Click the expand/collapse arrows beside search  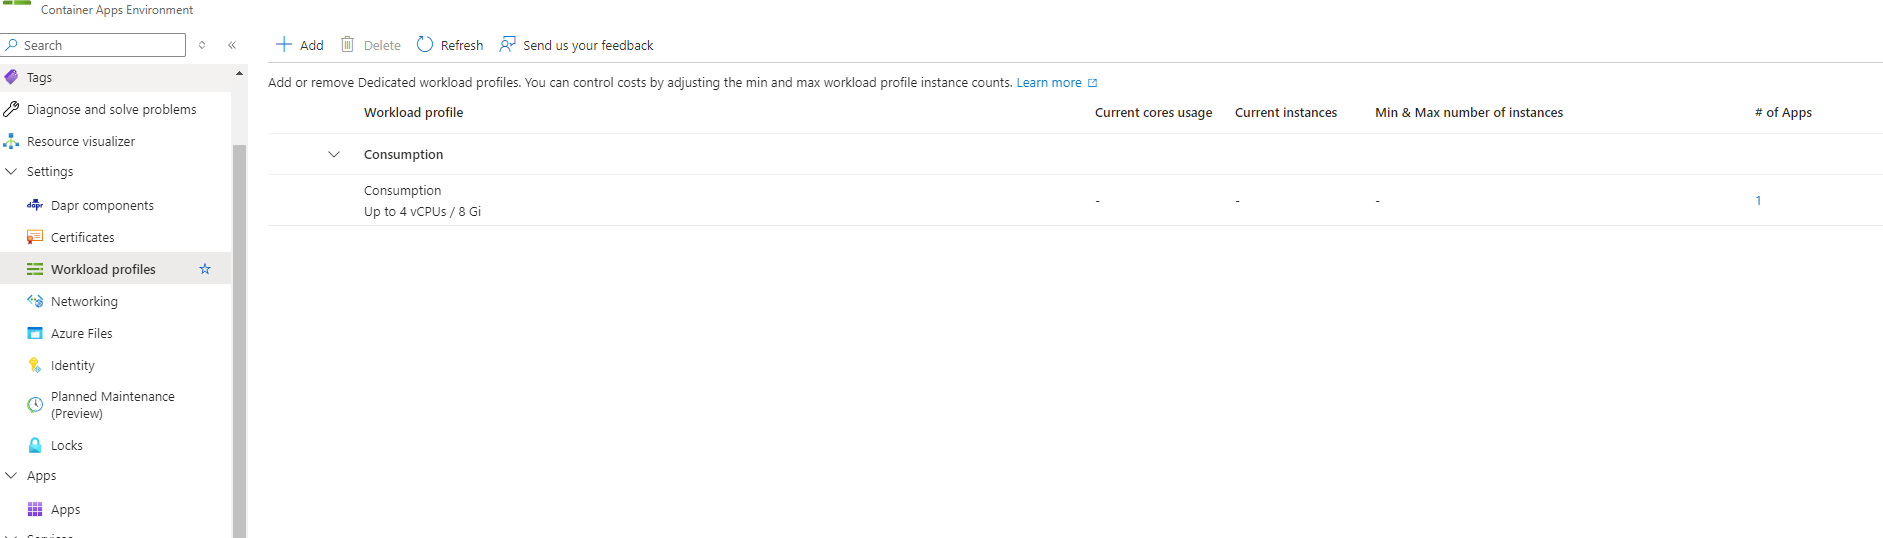[x=202, y=45]
